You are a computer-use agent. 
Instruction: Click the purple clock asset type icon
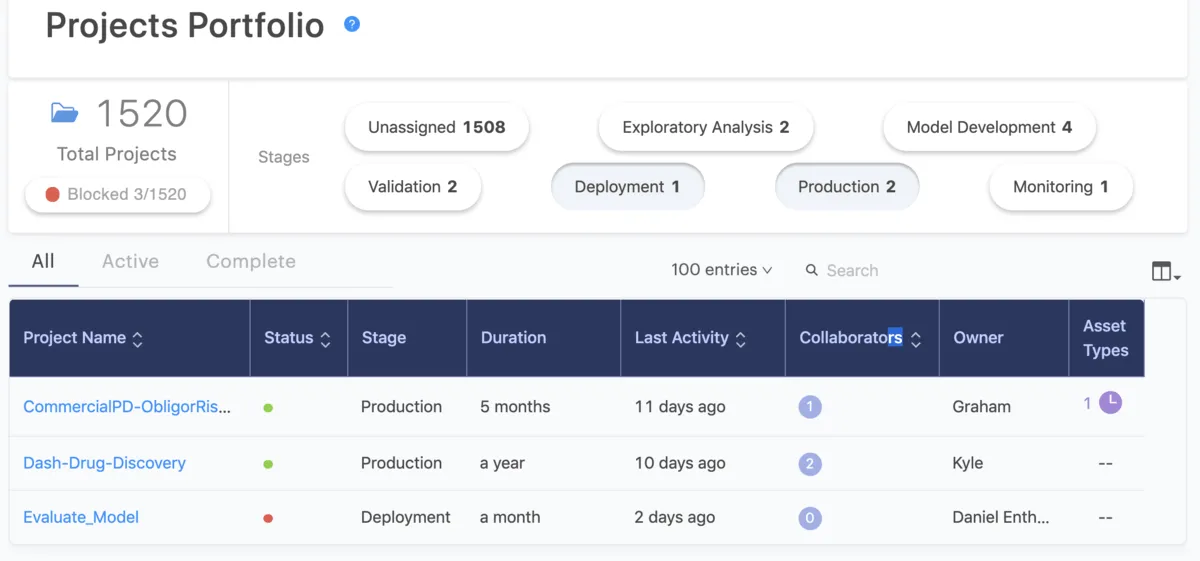[x=1110, y=403]
